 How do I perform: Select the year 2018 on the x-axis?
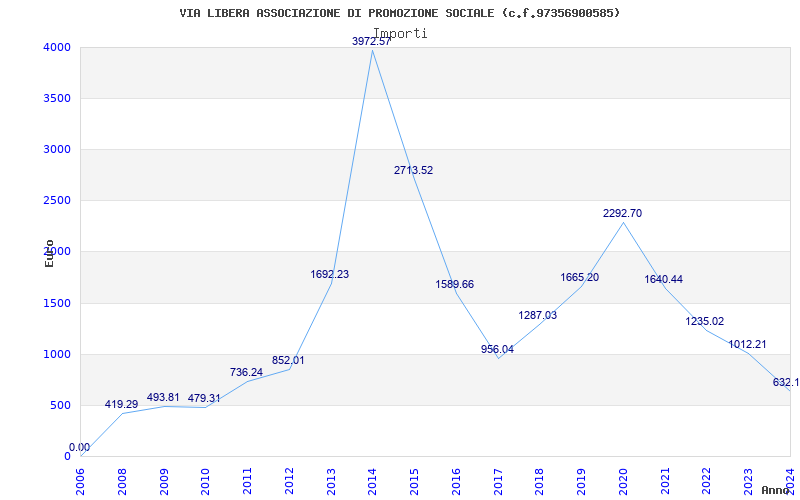click(x=540, y=481)
